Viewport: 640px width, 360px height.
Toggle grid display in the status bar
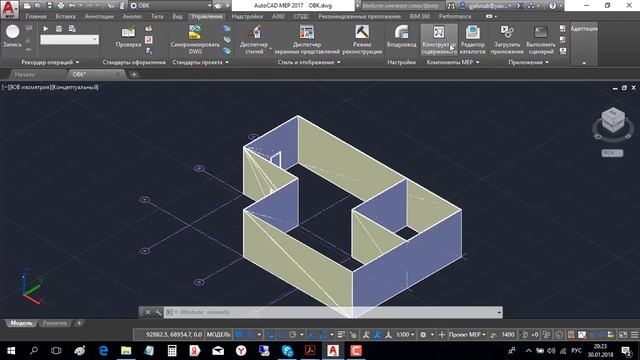point(239,335)
